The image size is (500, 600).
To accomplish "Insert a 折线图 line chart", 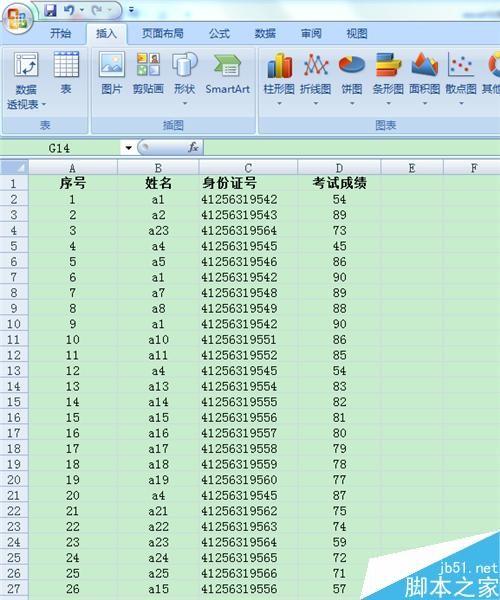I will pos(316,73).
